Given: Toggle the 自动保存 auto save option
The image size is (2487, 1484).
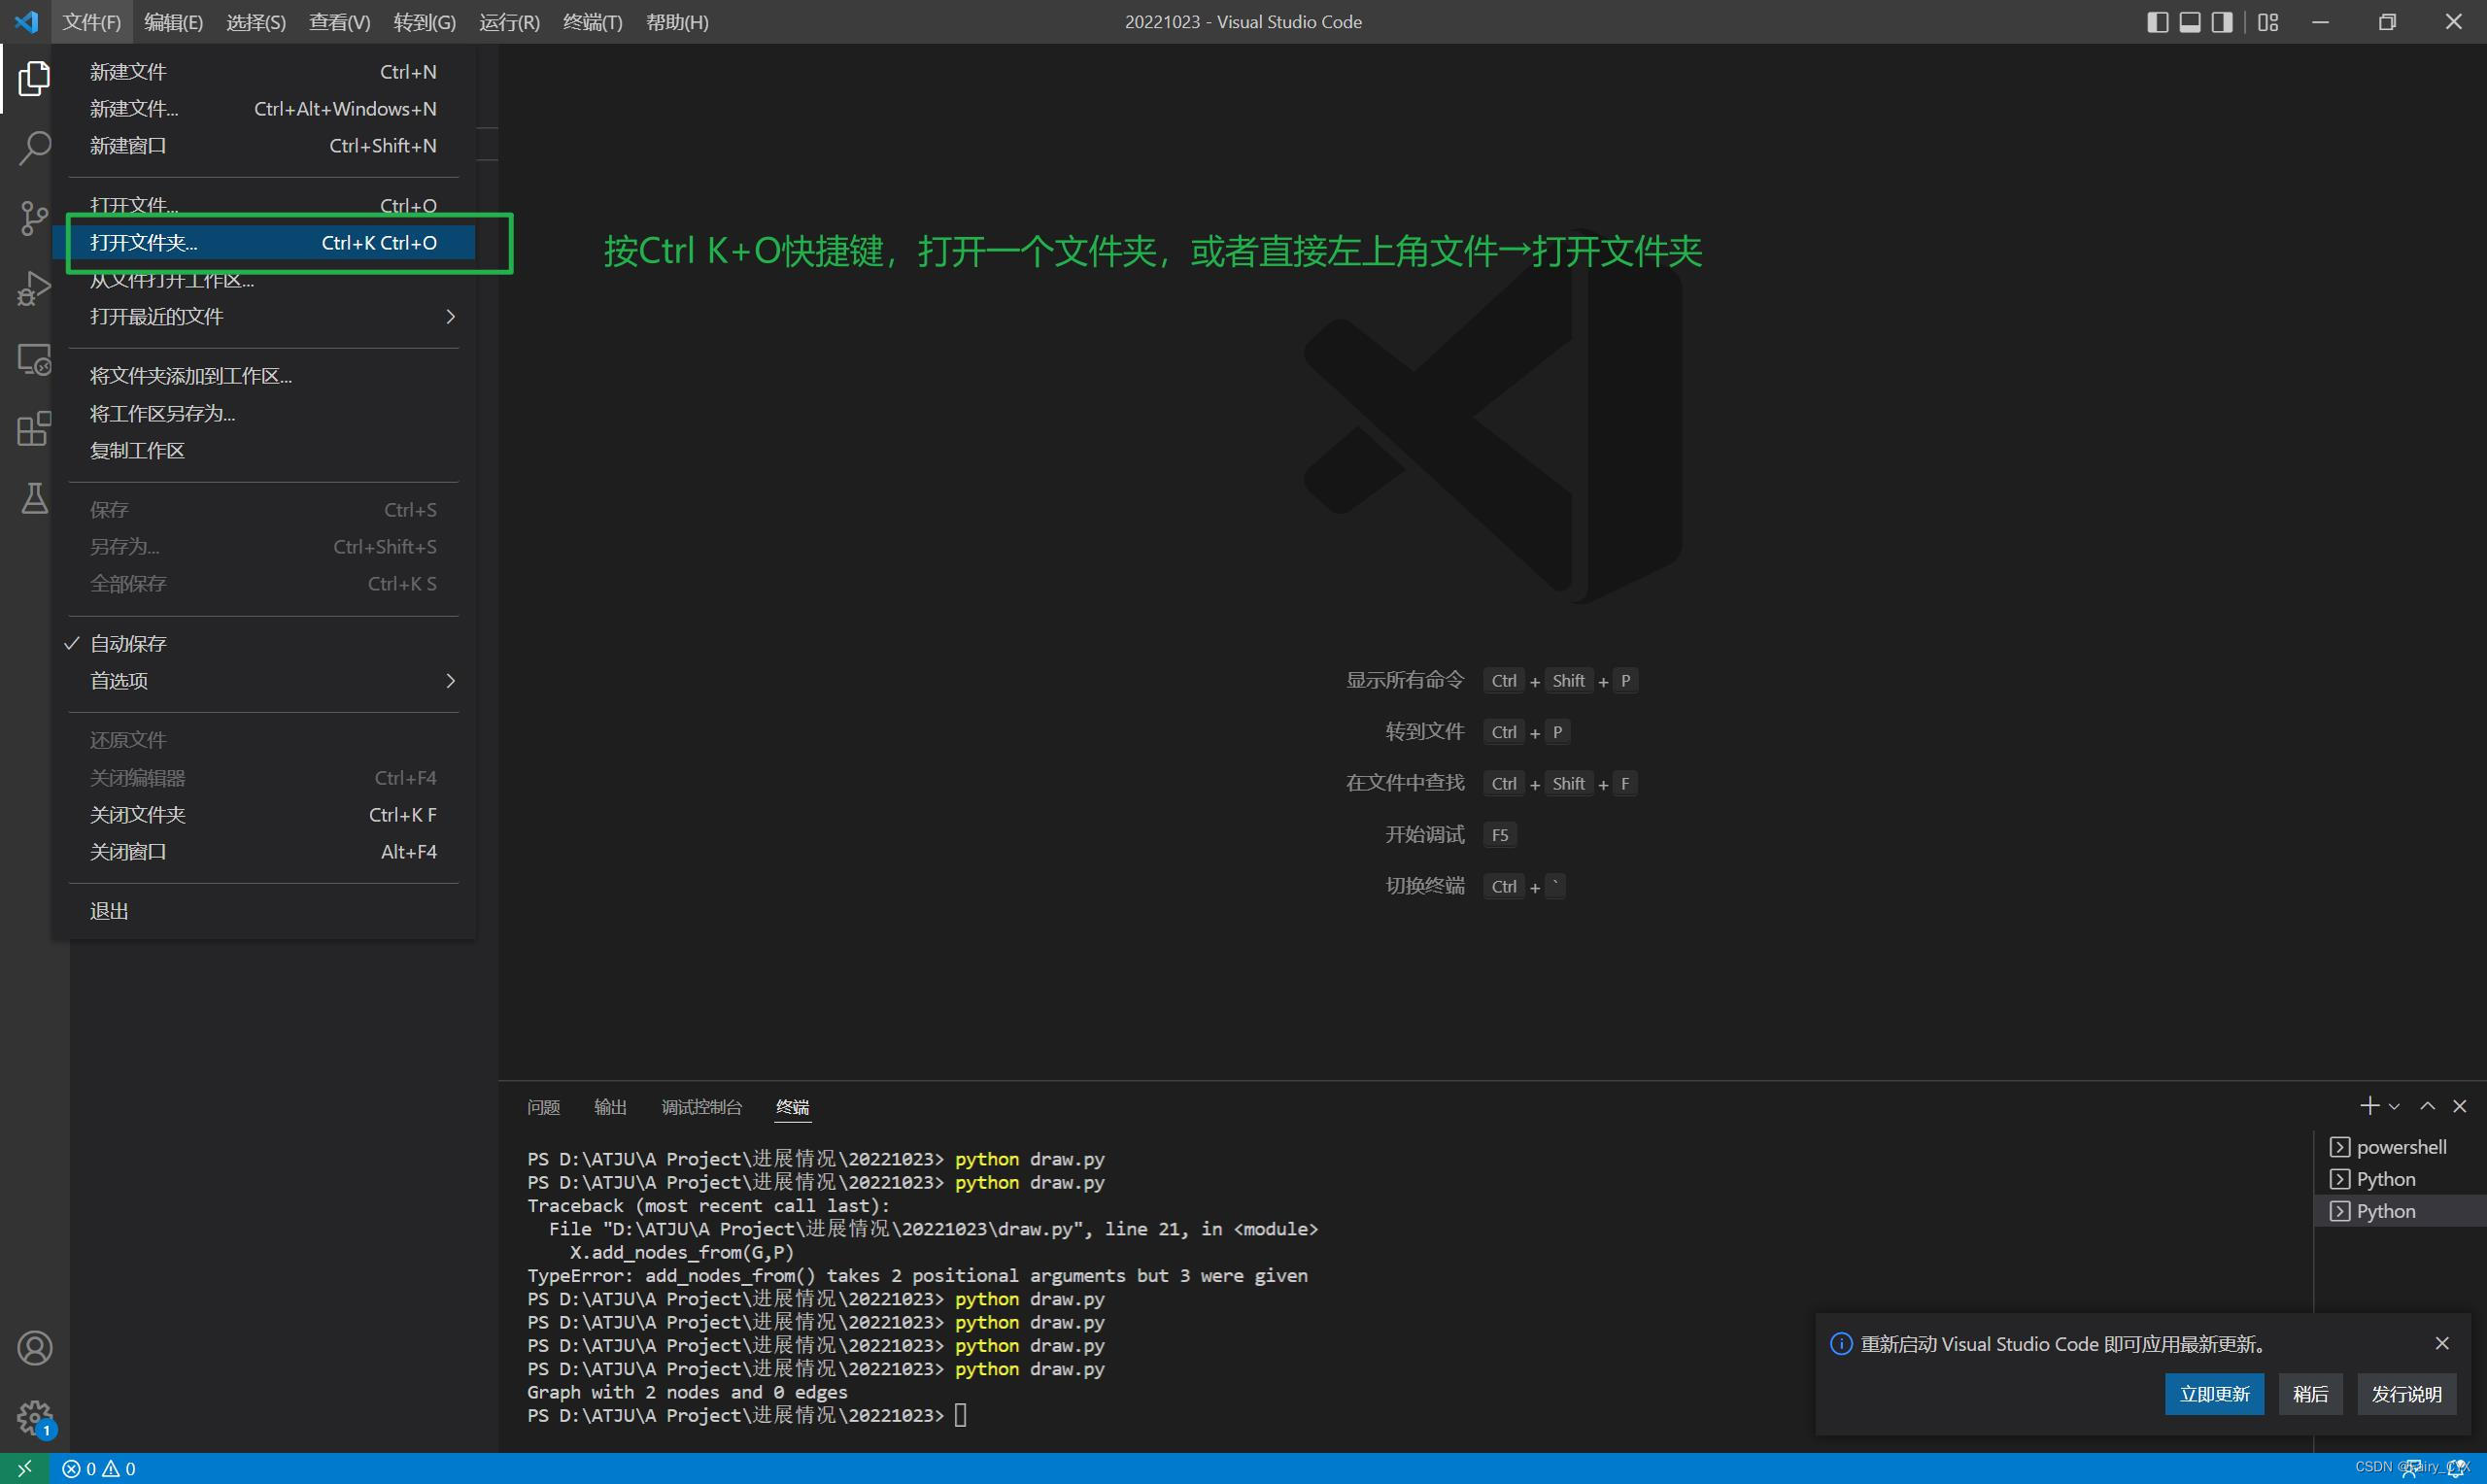Looking at the screenshot, I should pos(128,644).
